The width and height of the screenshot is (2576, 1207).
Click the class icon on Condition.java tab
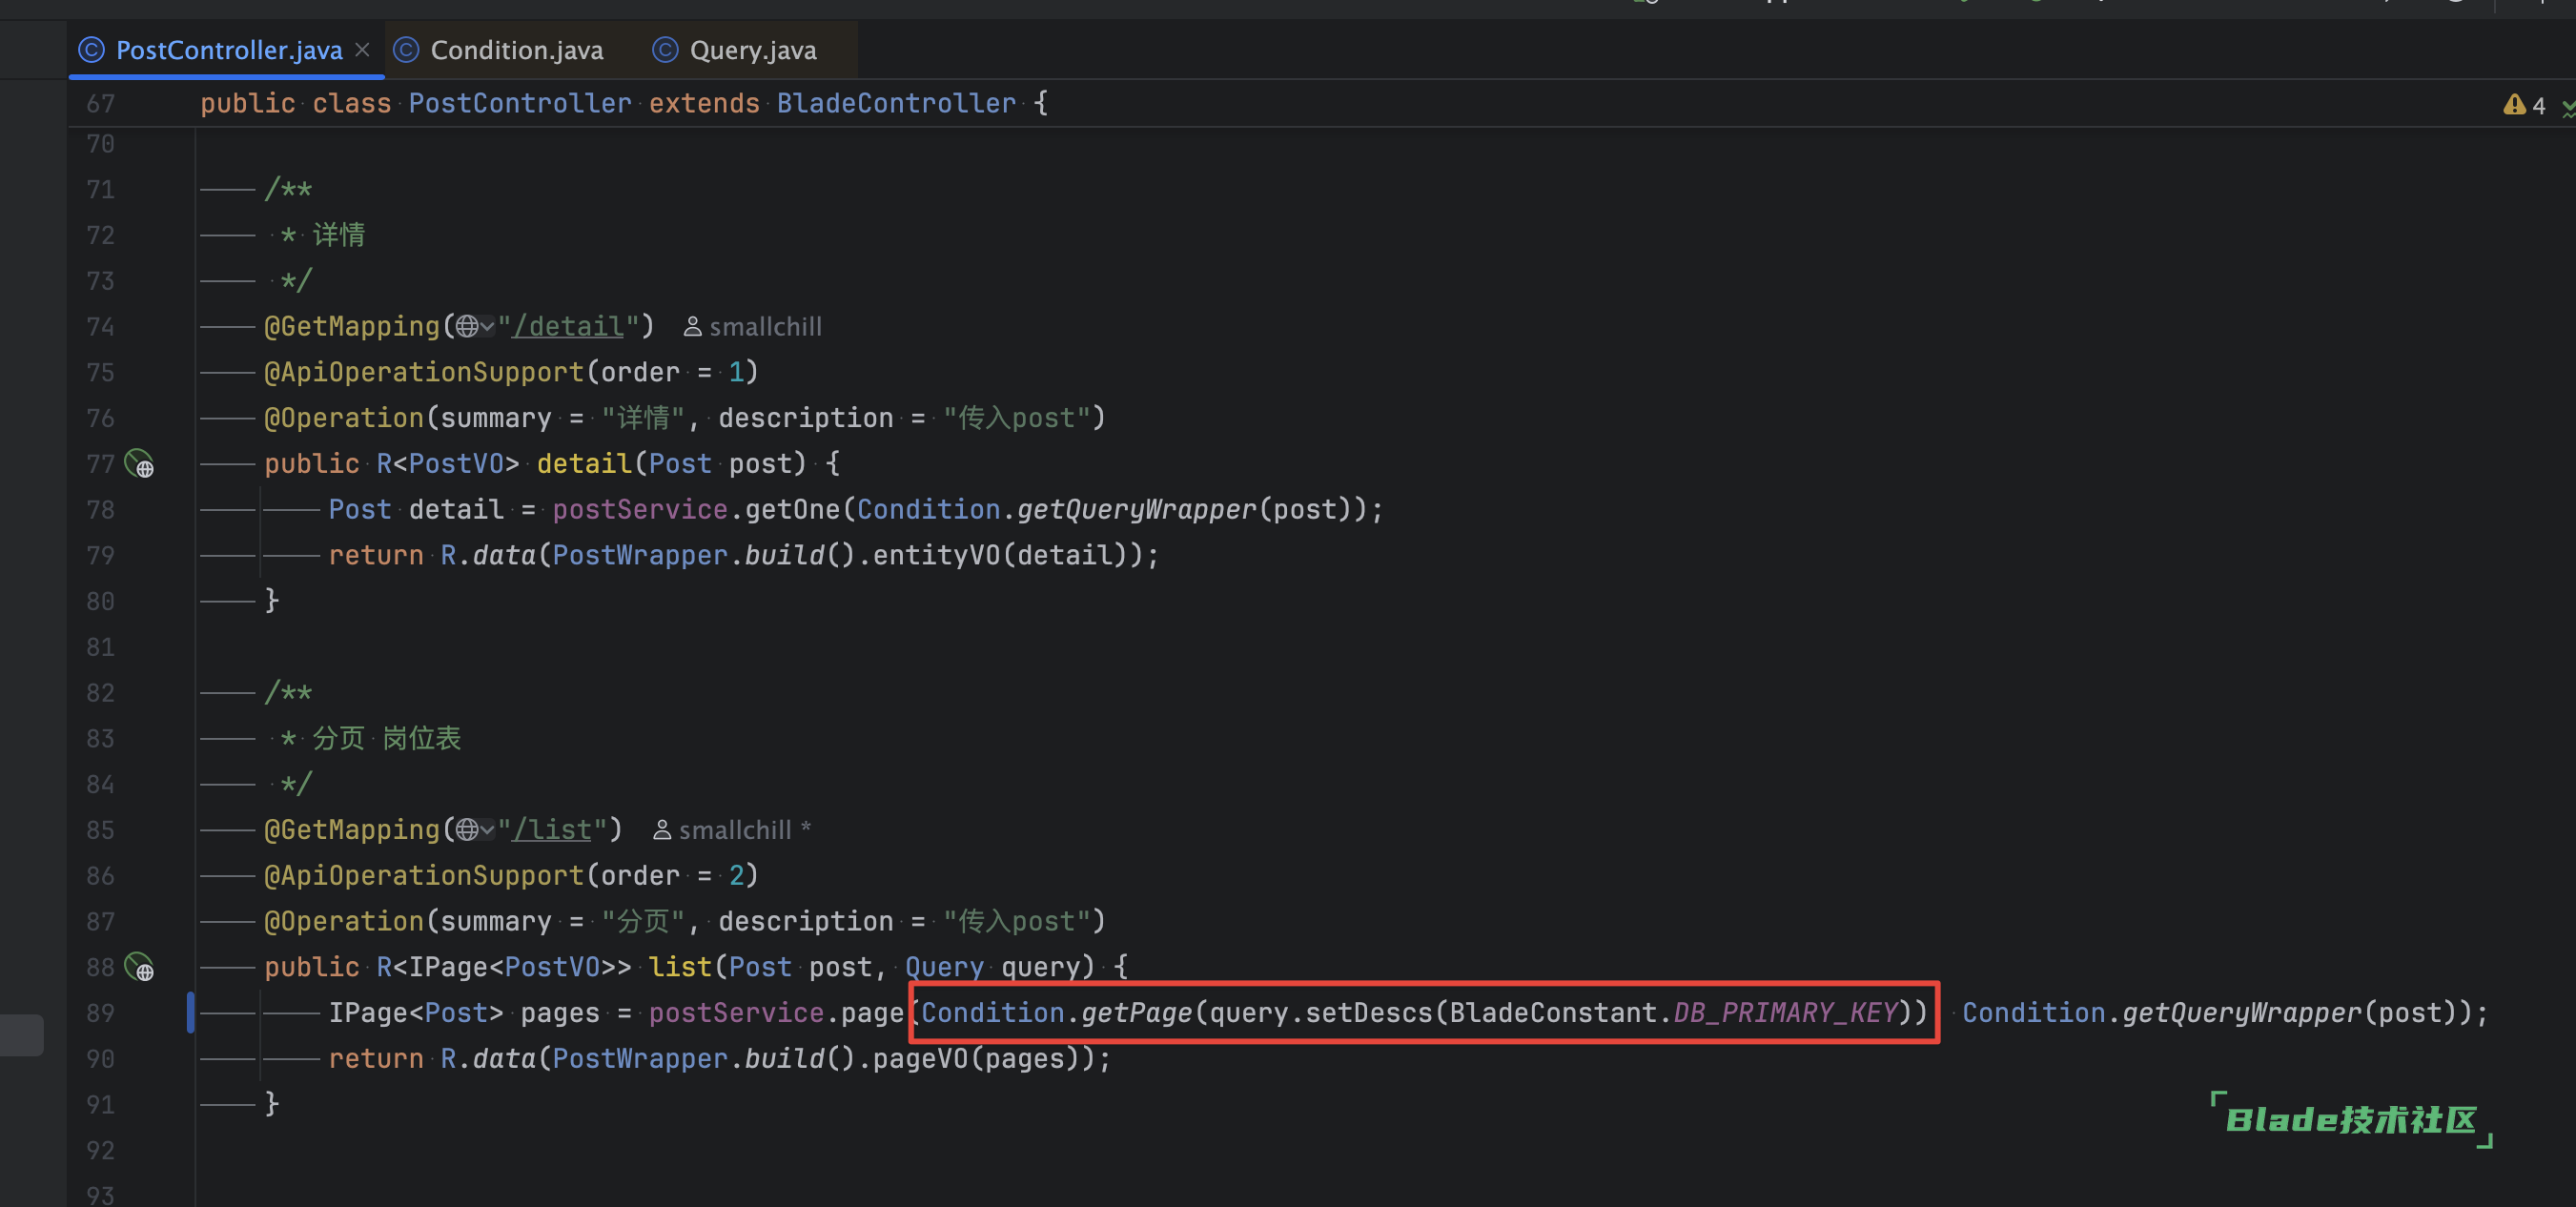(x=405, y=50)
